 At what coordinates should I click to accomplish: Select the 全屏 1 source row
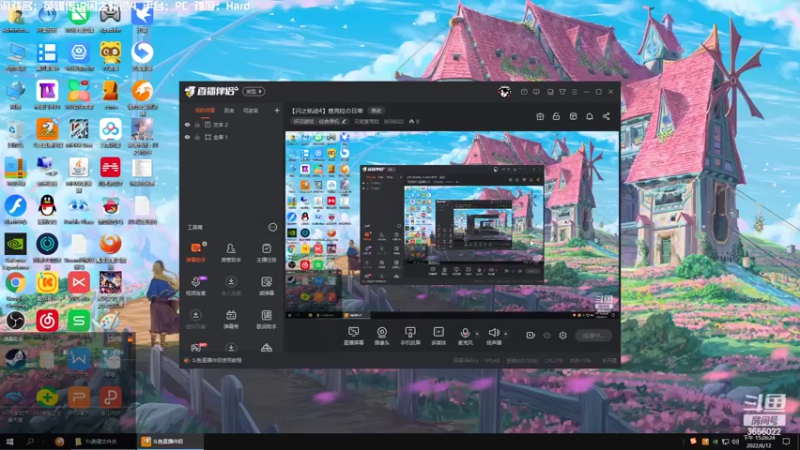pyautogui.click(x=232, y=137)
